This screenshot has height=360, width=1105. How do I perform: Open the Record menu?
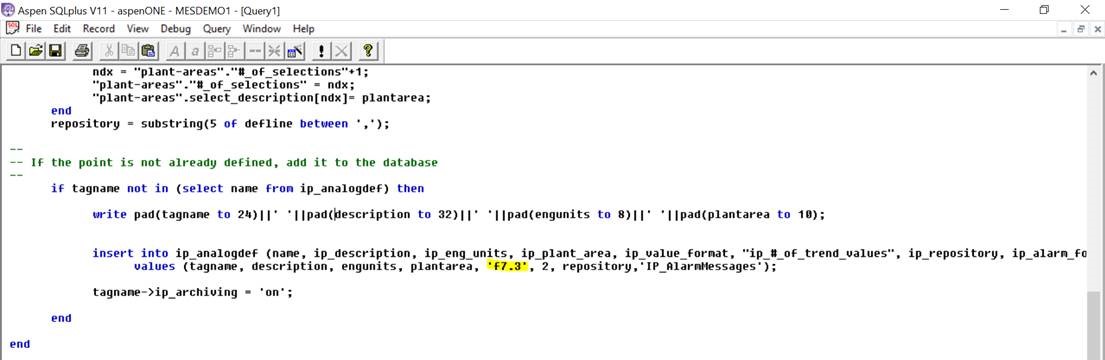click(99, 29)
